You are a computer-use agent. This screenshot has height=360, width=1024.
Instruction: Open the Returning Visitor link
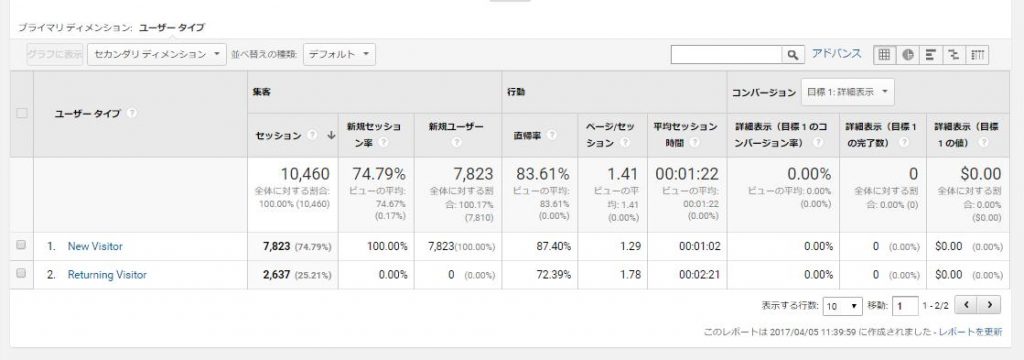[107, 275]
